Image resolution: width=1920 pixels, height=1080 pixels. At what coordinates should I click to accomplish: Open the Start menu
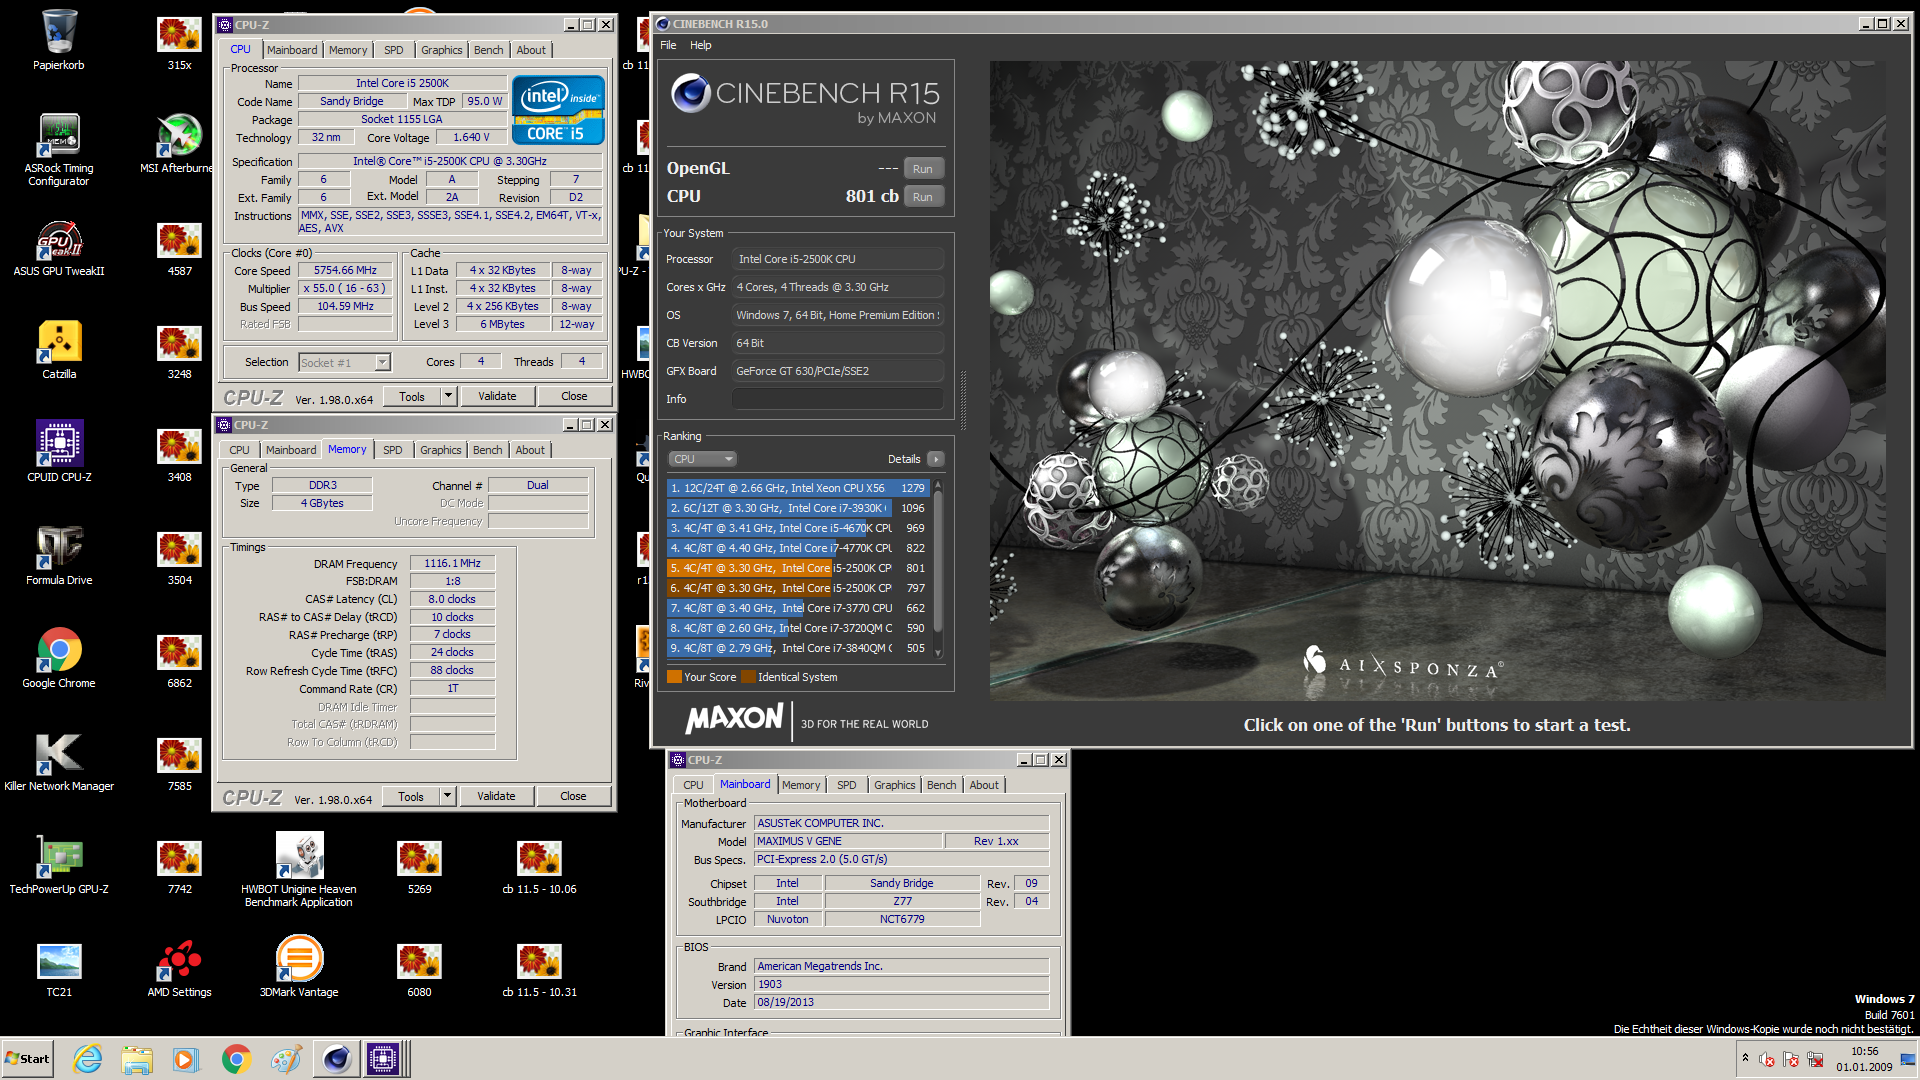[27, 1059]
